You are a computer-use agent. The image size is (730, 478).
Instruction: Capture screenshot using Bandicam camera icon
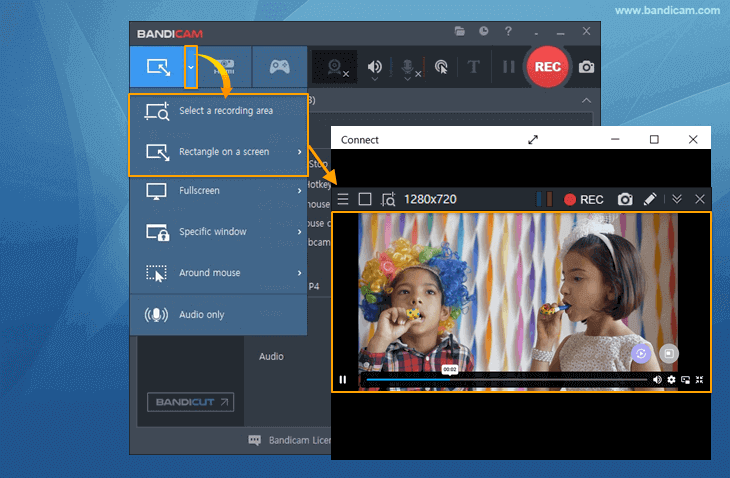coord(586,67)
